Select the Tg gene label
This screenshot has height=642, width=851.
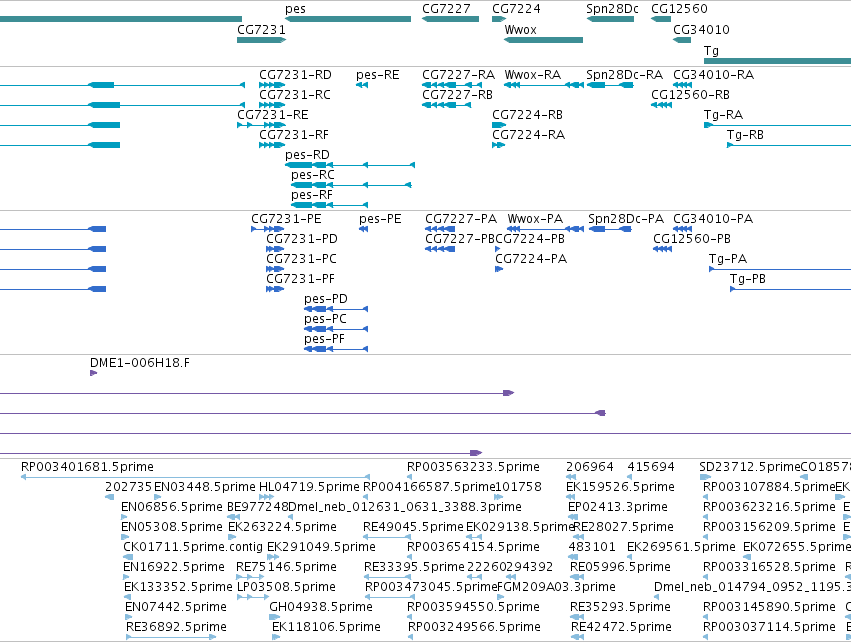711,51
